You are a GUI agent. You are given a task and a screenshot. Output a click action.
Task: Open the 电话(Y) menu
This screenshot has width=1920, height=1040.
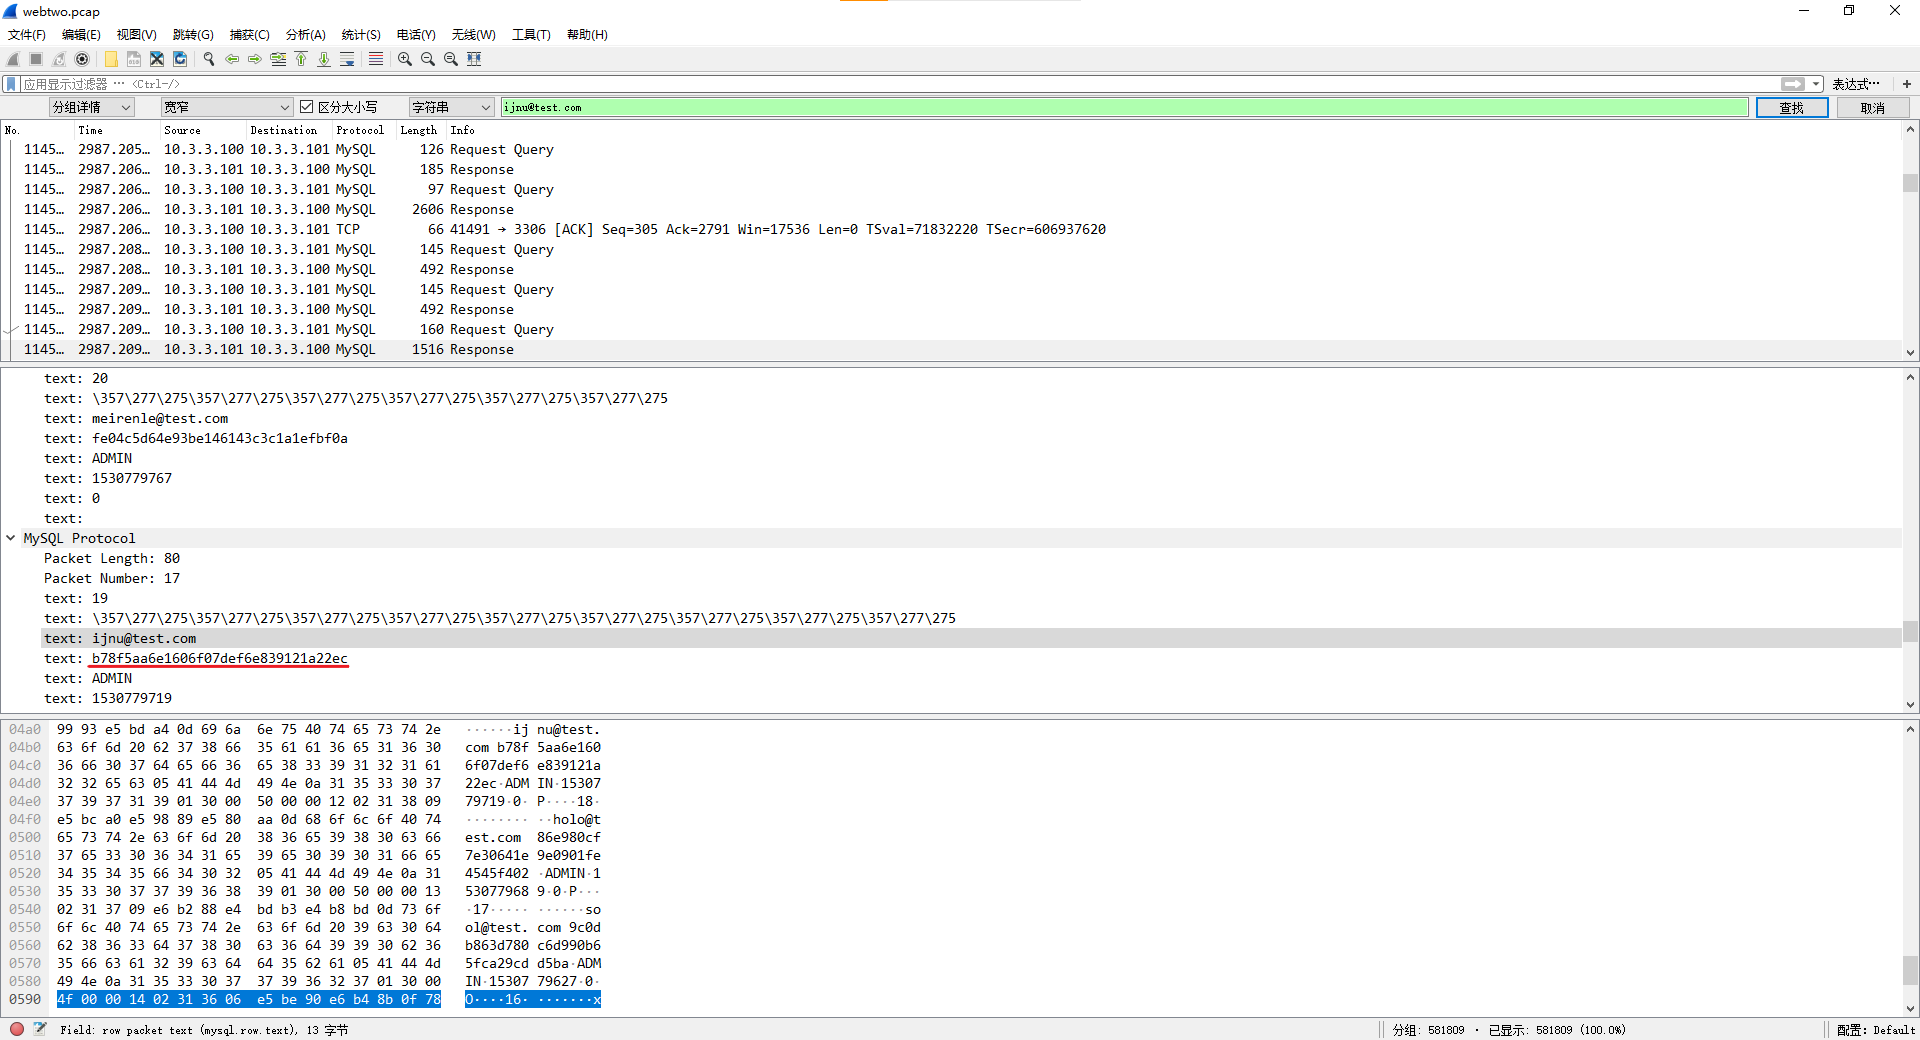point(416,35)
